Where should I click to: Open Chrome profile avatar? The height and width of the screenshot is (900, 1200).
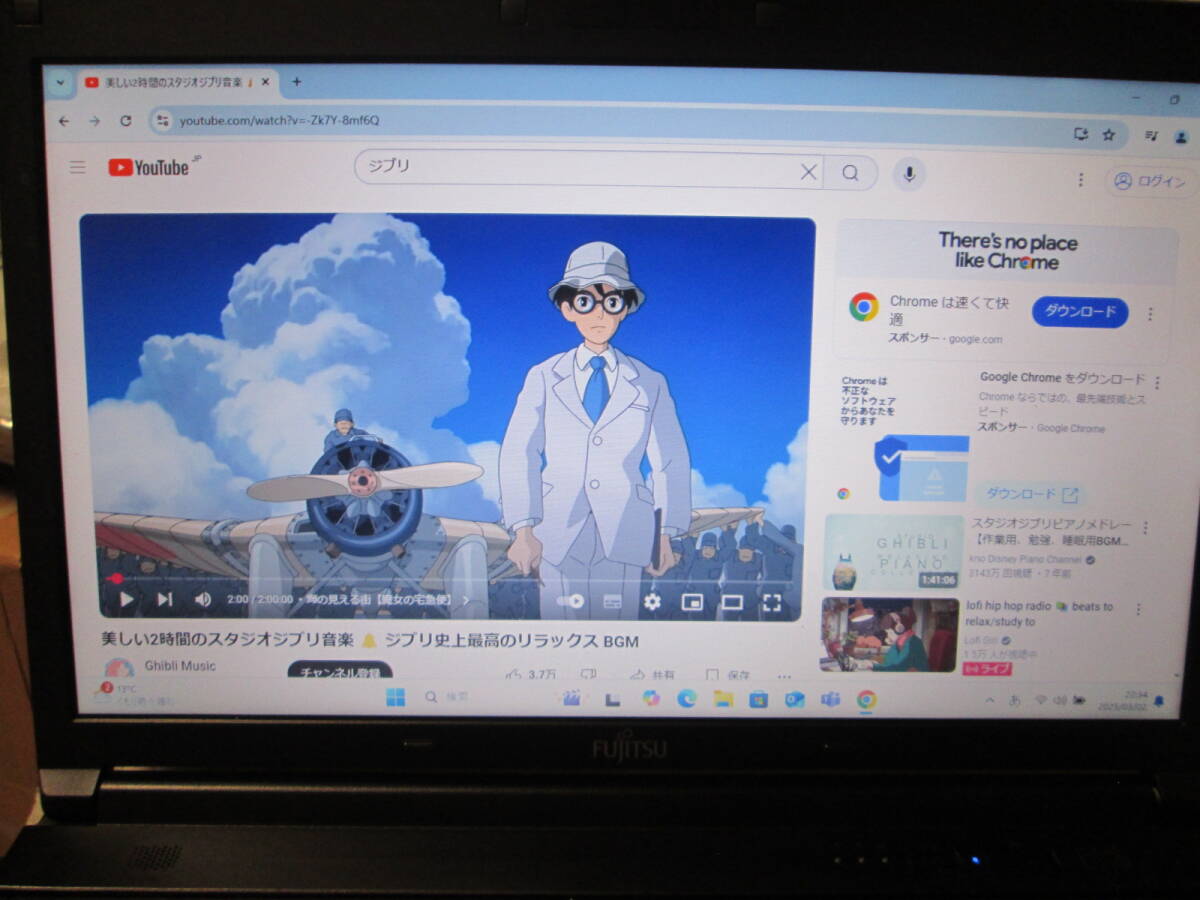1181,138
